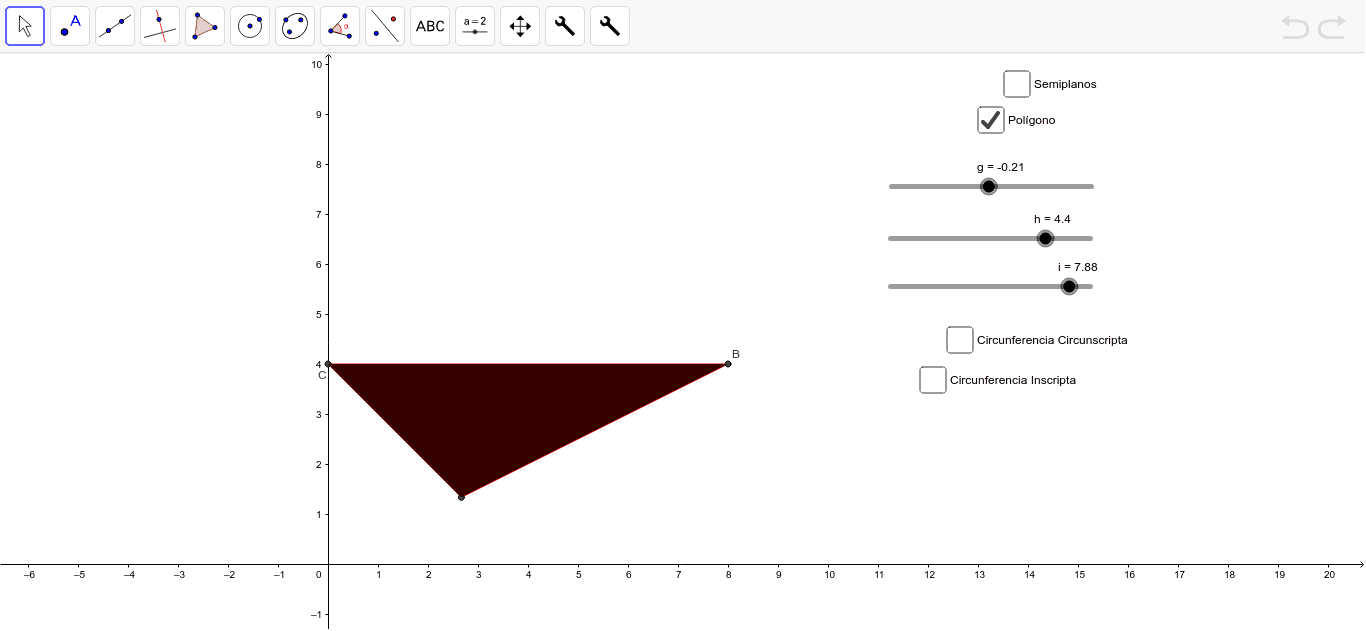The height and width of the screenshot is (631, 1366).
Task: Choose the Line through two points tool
Action: [115, 26]
